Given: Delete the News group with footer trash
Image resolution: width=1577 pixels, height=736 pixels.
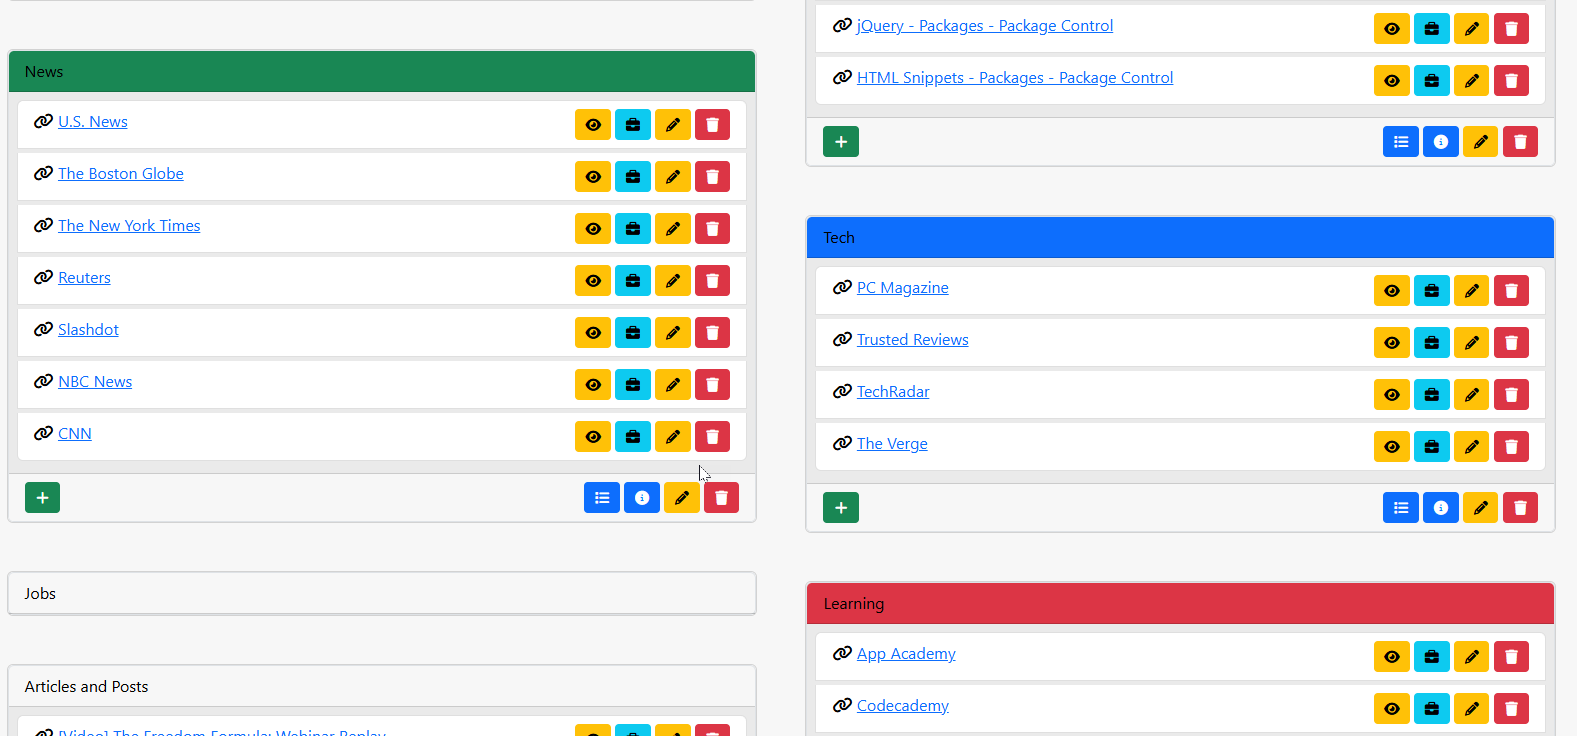Looking at the screenshot, I should point(722,498).
